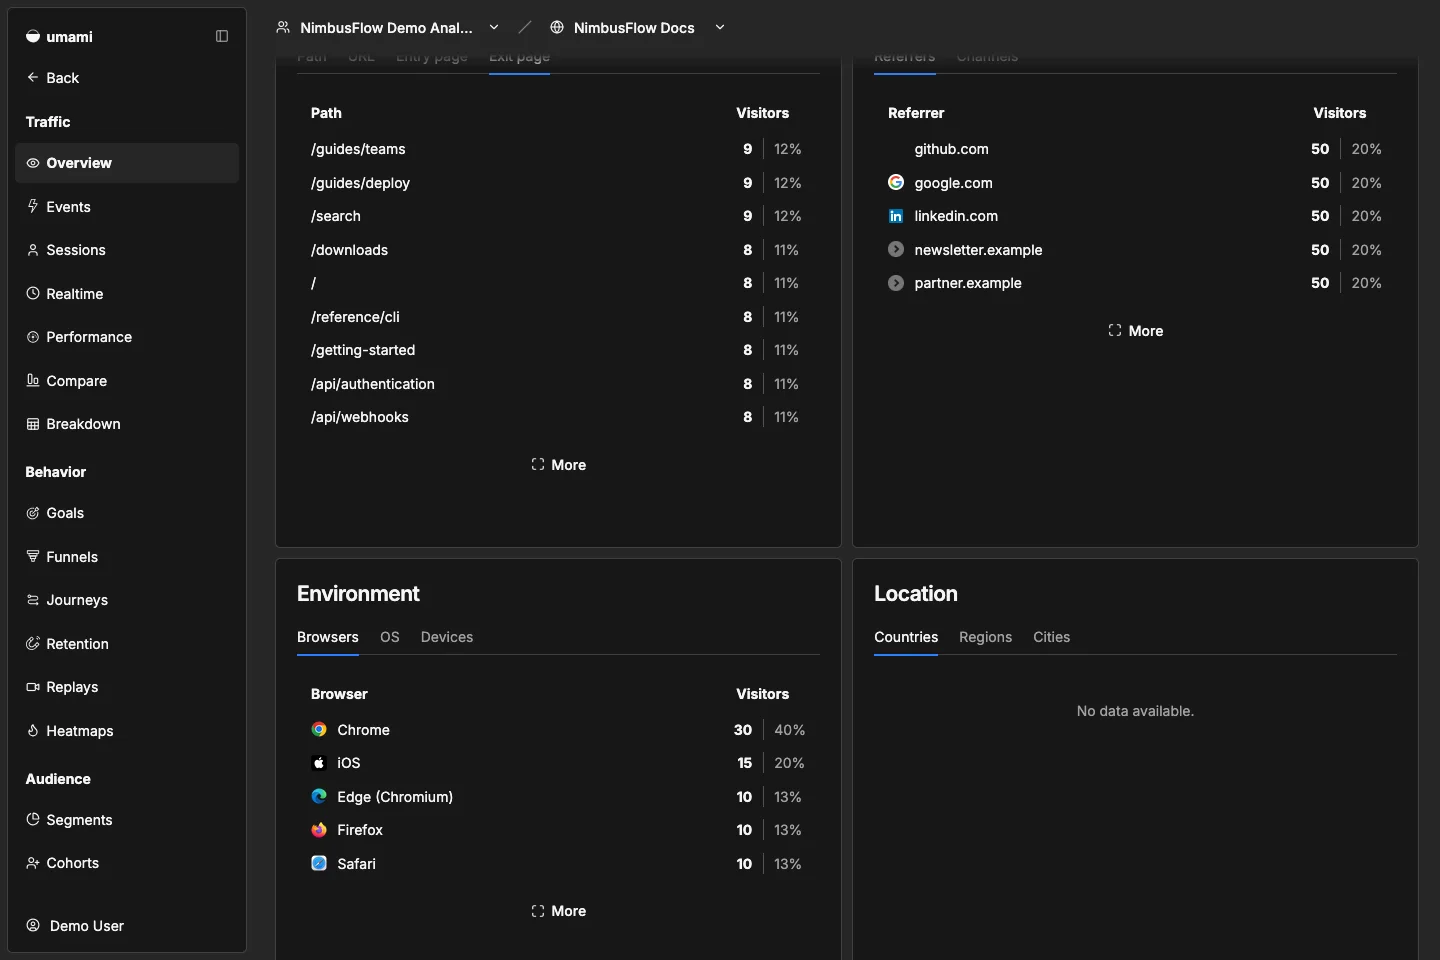1440x960 pixels.
Task: Open the /guides/deploy path link
Action: point(360,183)
